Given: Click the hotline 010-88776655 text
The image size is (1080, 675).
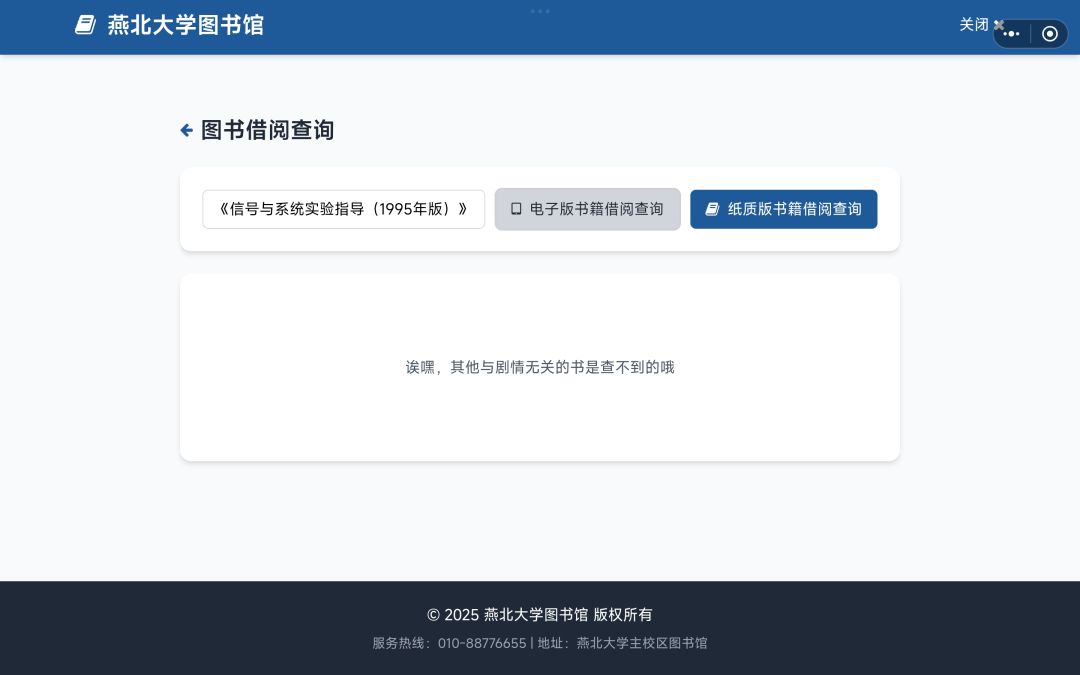Looking at the screenshot, I should point(482,643).
